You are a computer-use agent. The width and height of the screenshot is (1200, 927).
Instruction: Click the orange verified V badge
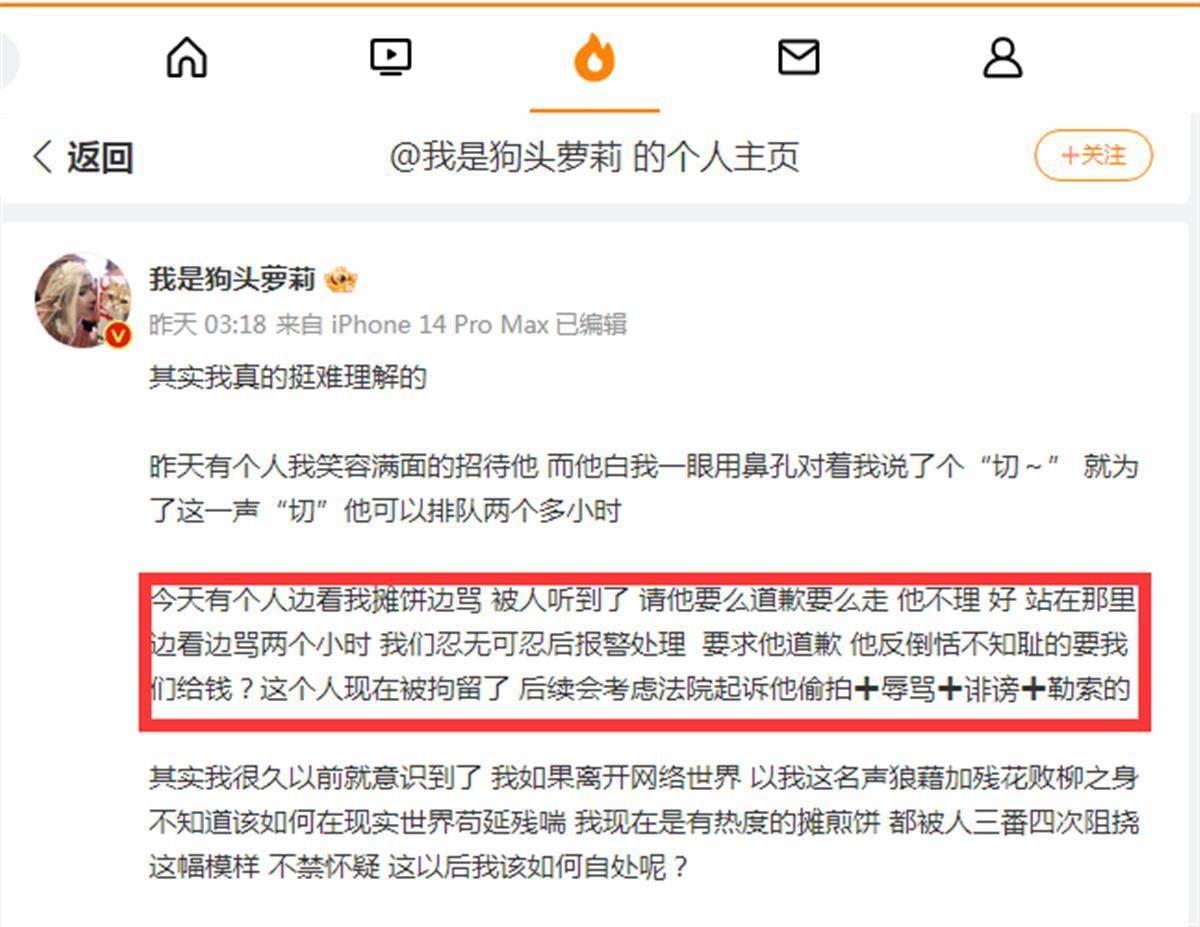pyautogui.click(x=118, y=335)
